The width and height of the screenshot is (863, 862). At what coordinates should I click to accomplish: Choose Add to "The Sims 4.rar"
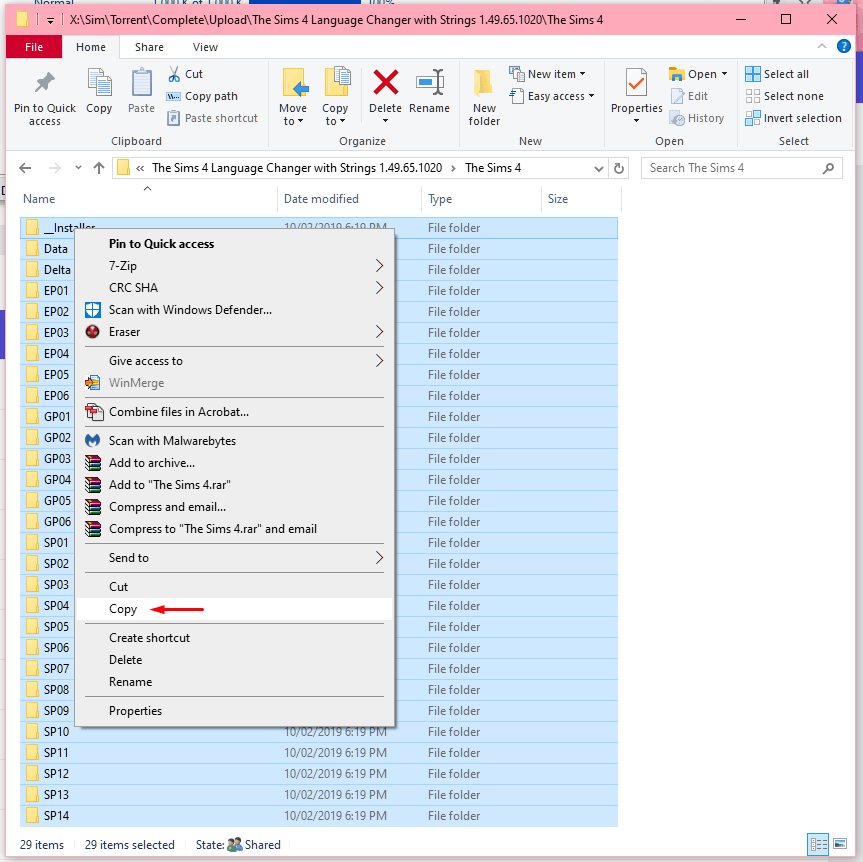point(234,485)
